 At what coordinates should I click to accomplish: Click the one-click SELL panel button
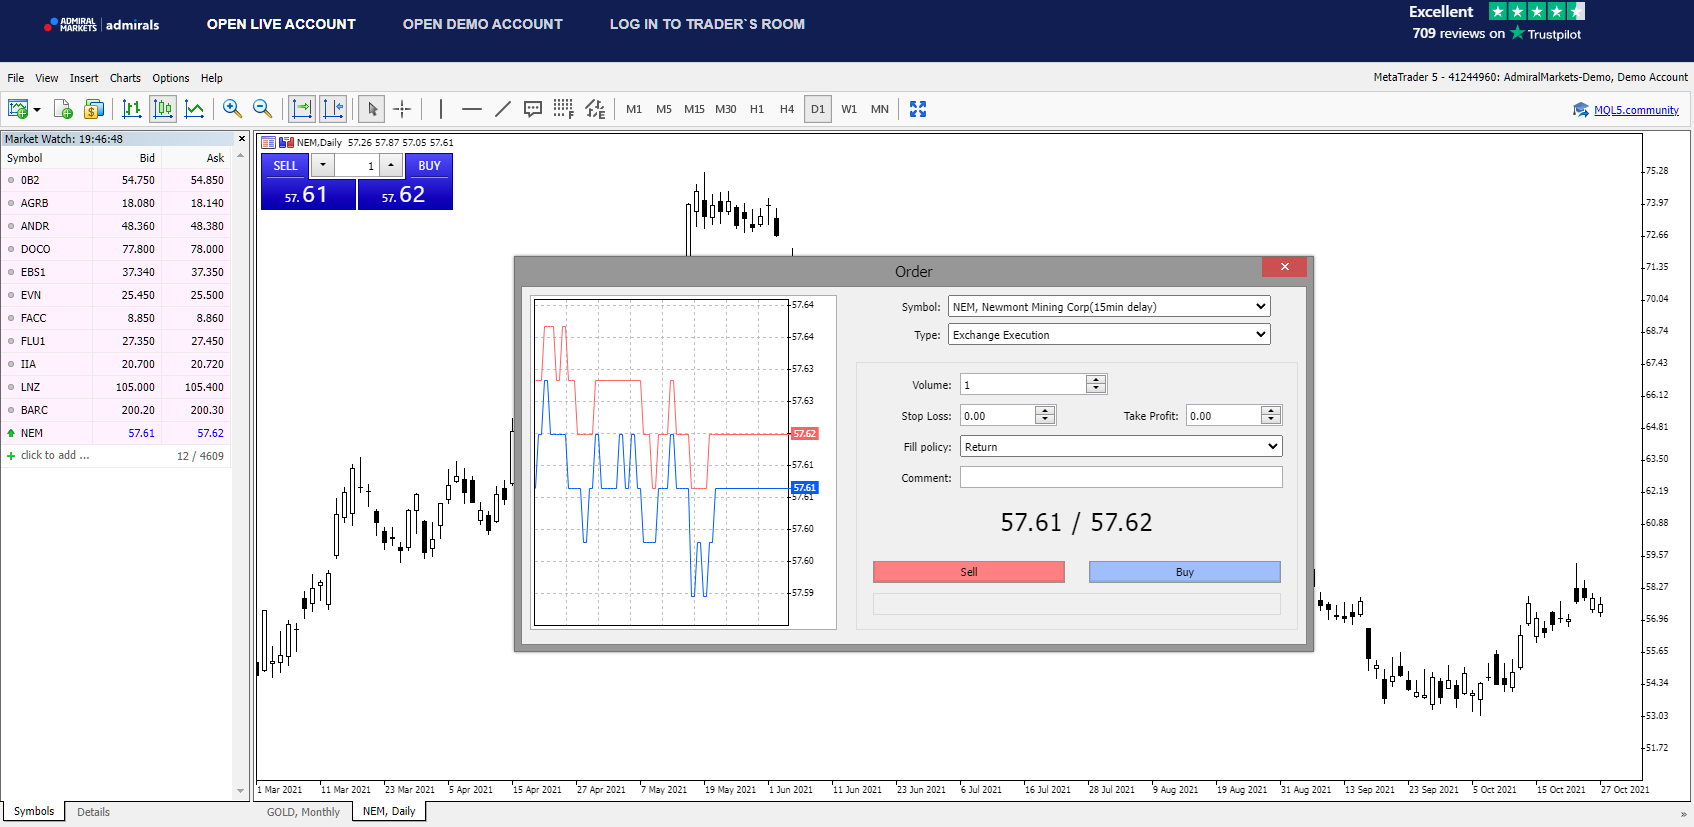[x=308, y=194]
